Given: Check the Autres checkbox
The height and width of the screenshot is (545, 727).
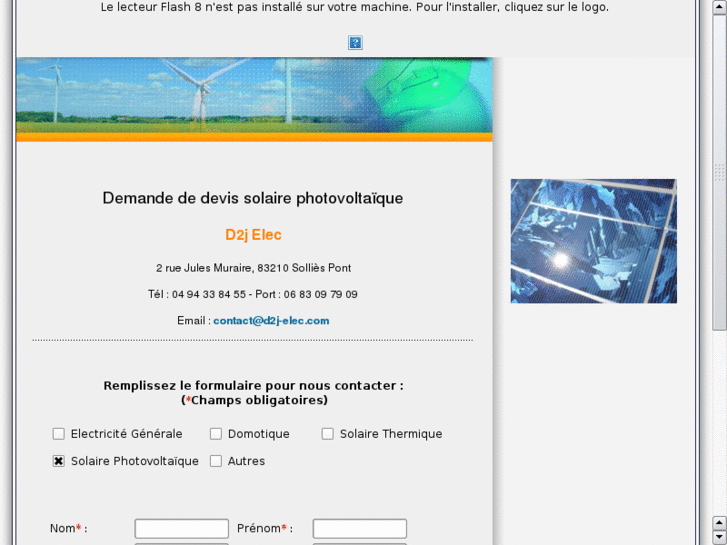Looking at the screenshot, I should (216, 461).
